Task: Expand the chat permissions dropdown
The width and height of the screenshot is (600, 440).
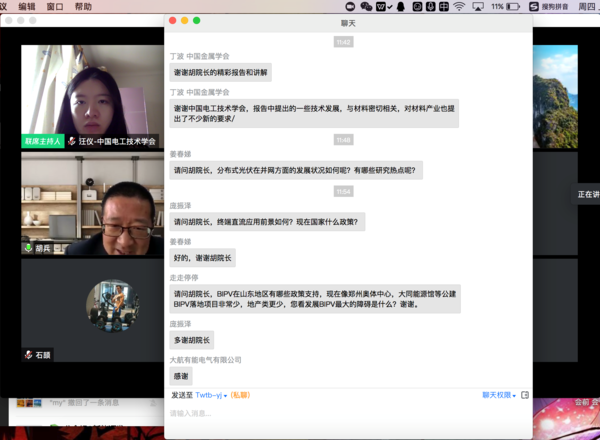Action: coord(499,395)
